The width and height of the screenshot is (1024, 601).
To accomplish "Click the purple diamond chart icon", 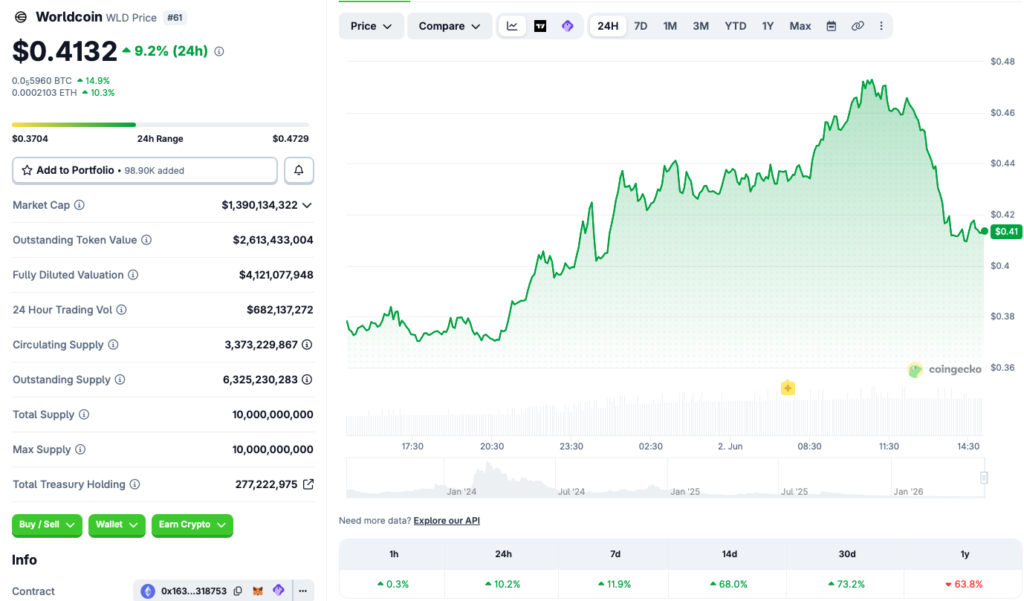I will (568, 26).
